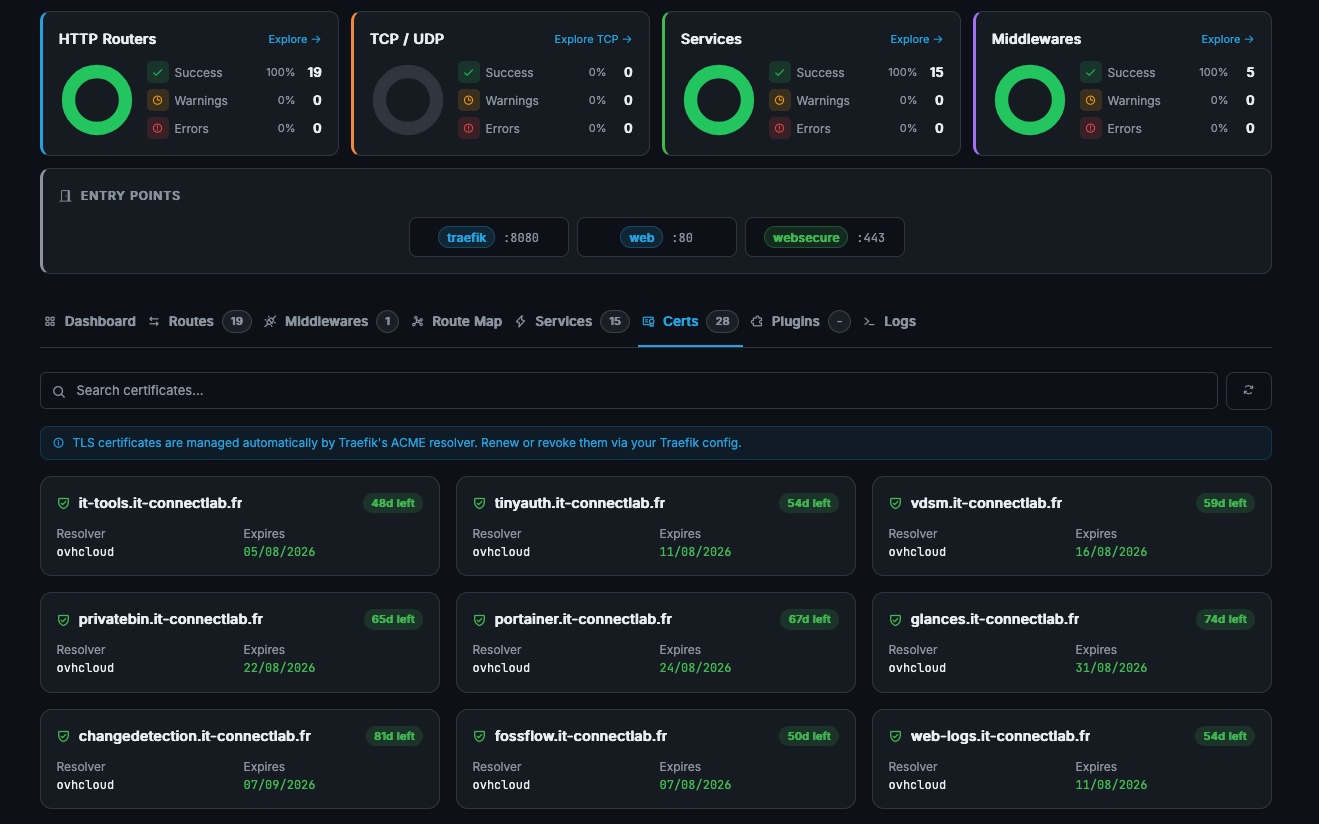The image size is (1319, 824).
Task: Switch to the Routes tab
Action: pos(190,321)
